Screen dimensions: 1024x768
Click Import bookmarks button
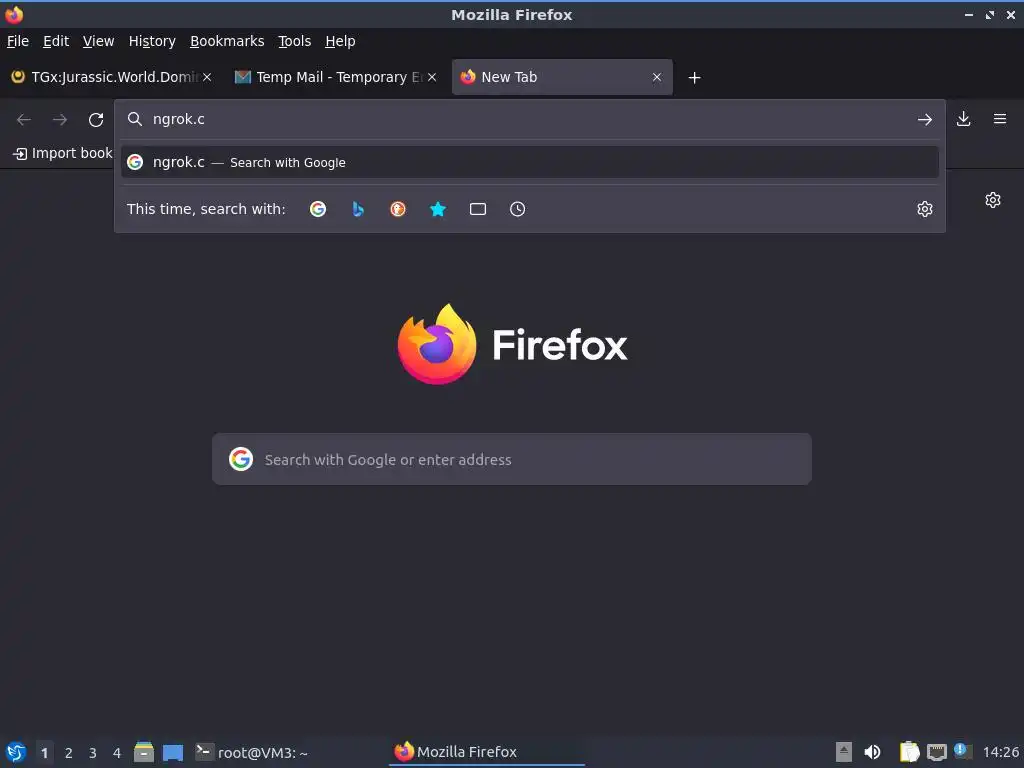(63, 153)
